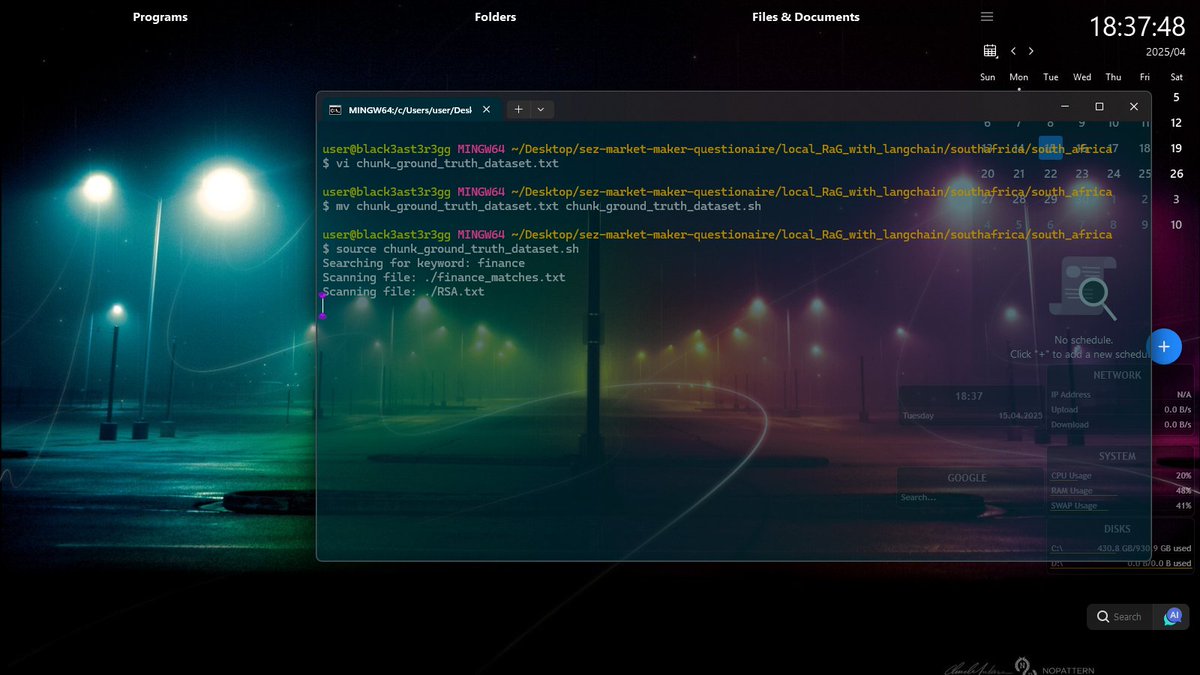
Task: Open the Files & Documents menu
Action: [806, 17]
